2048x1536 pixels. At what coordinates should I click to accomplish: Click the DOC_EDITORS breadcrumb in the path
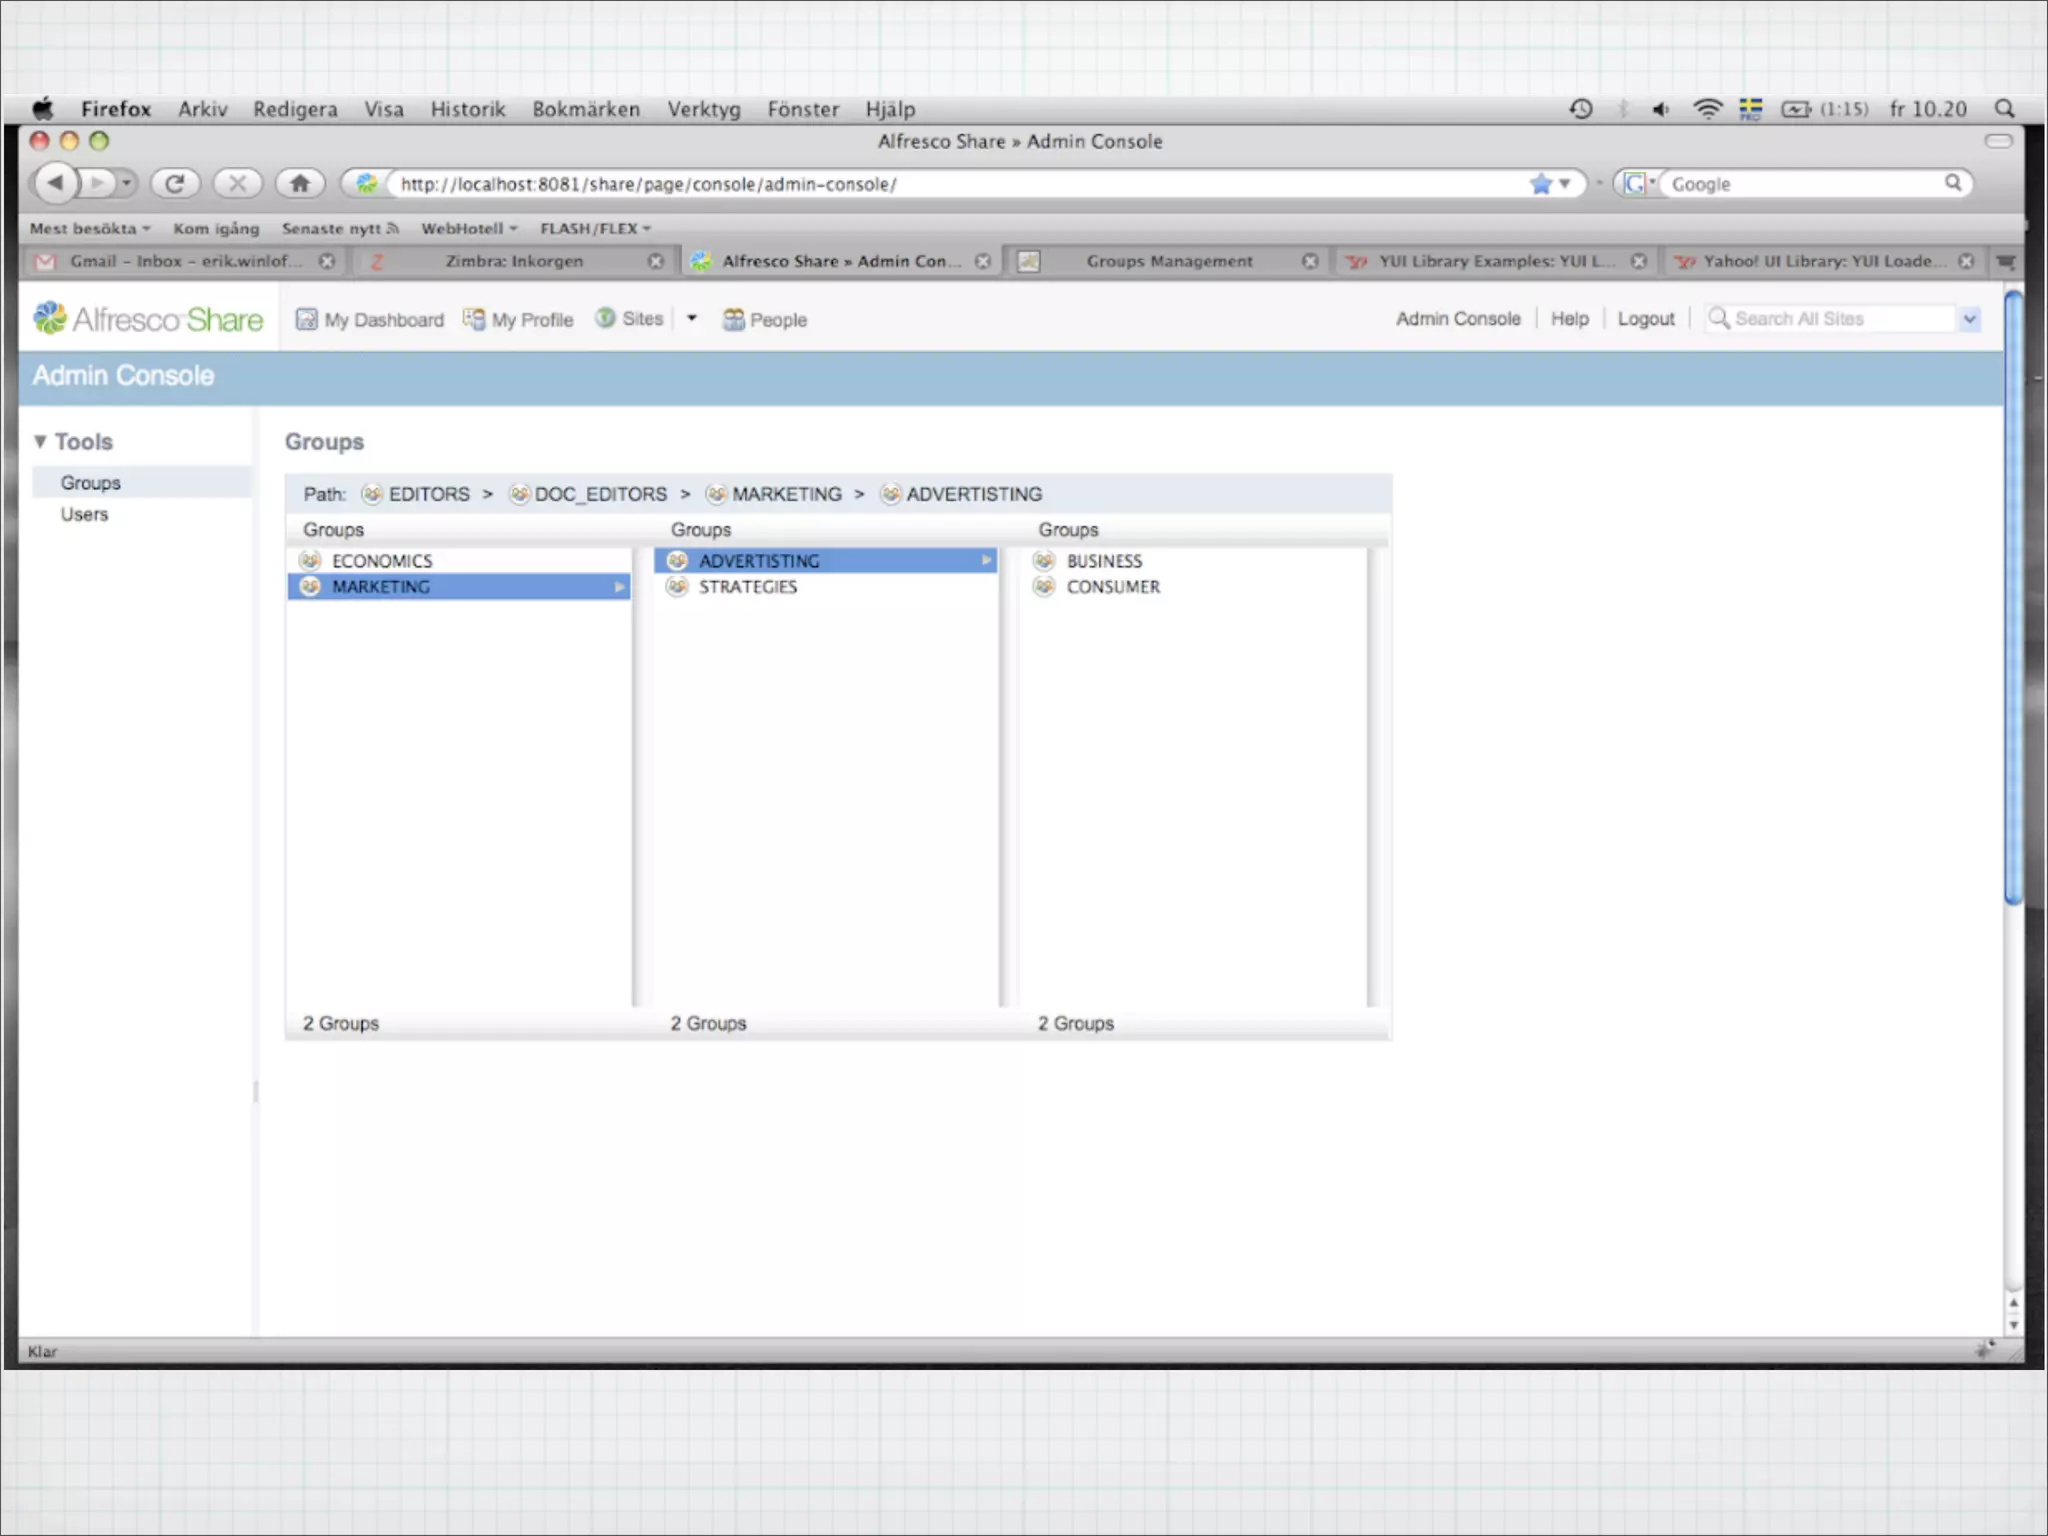[599, 494]
